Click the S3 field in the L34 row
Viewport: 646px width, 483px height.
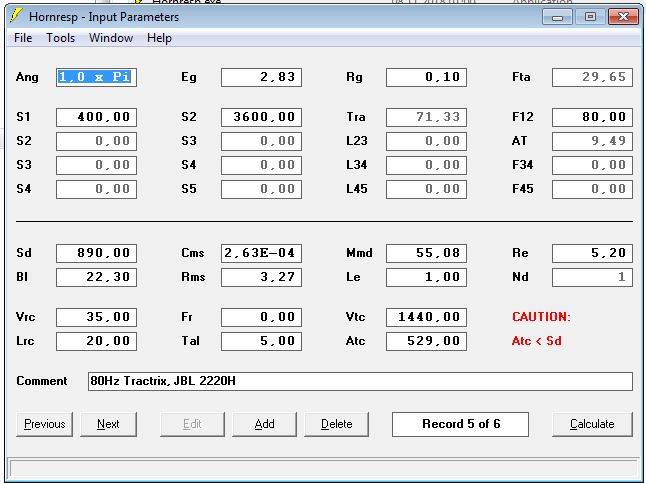(96, 165)
